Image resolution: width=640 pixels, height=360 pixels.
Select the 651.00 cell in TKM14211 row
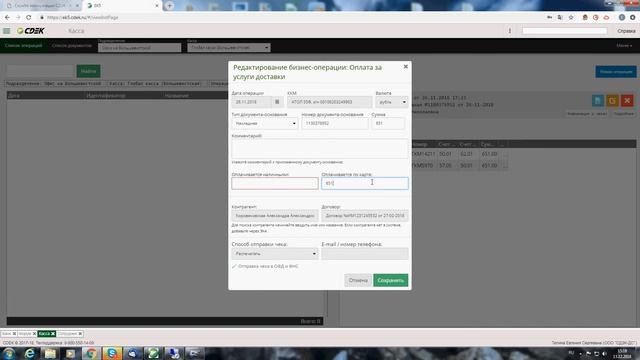pos(489,154)
